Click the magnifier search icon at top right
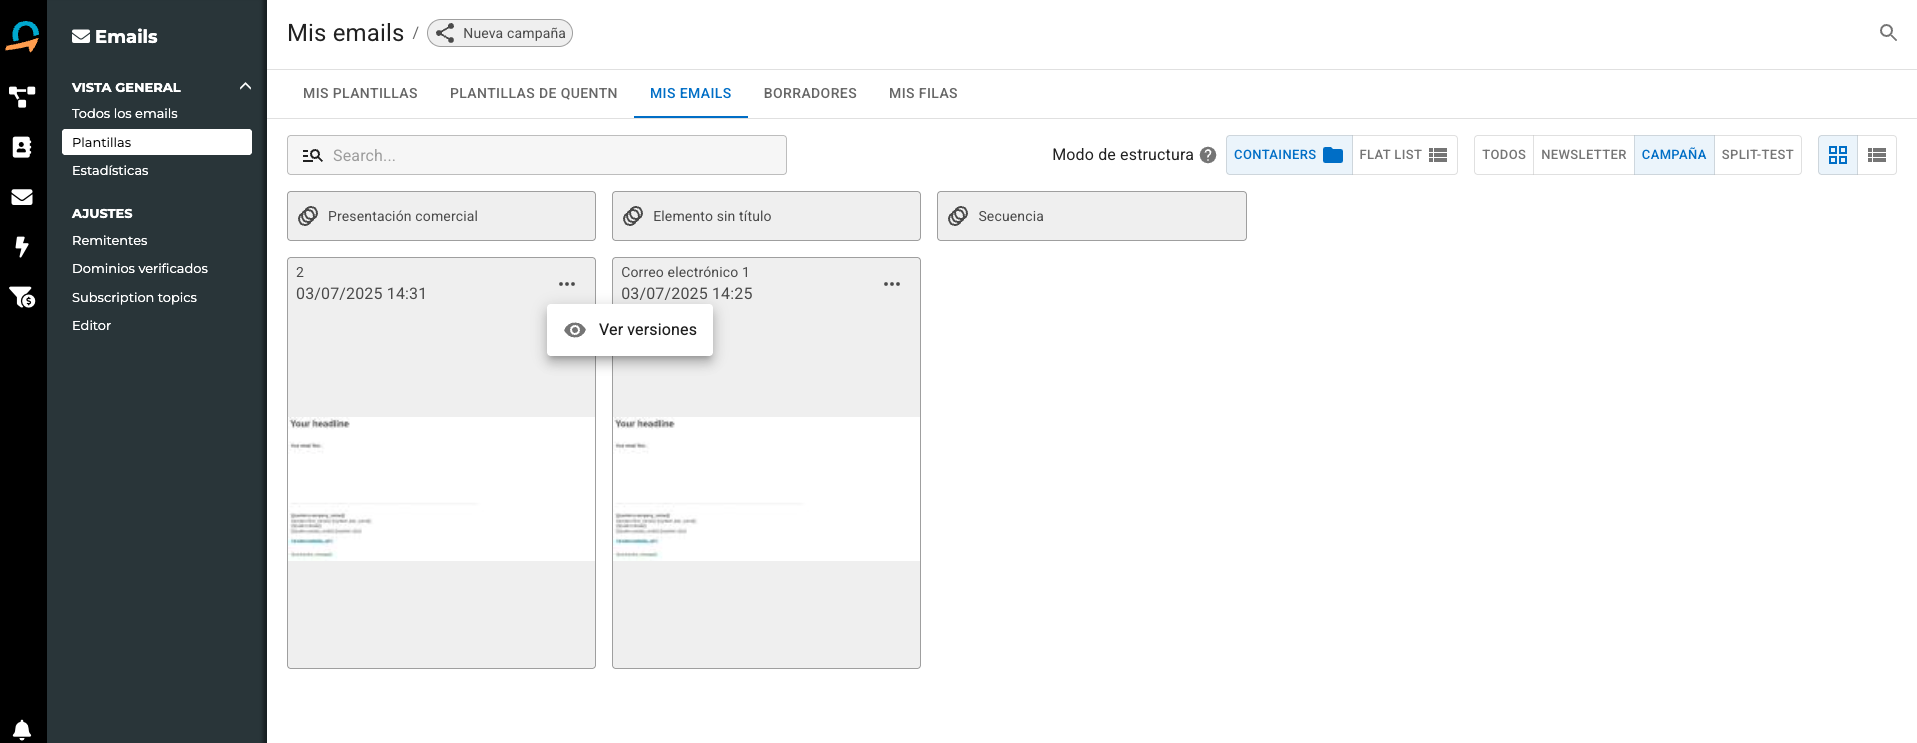This screenshot has height=743, width=1917. tap(1888, 33)
